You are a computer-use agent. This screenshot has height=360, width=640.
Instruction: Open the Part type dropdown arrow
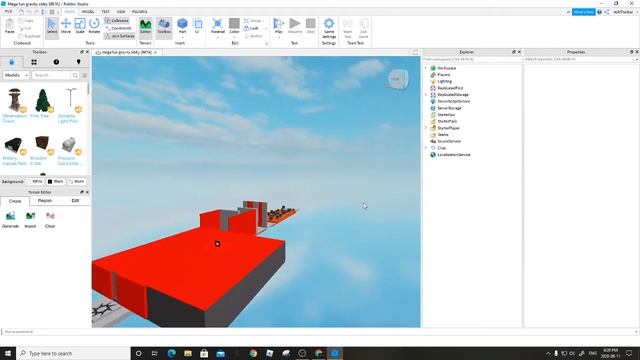tap(182, 37)
